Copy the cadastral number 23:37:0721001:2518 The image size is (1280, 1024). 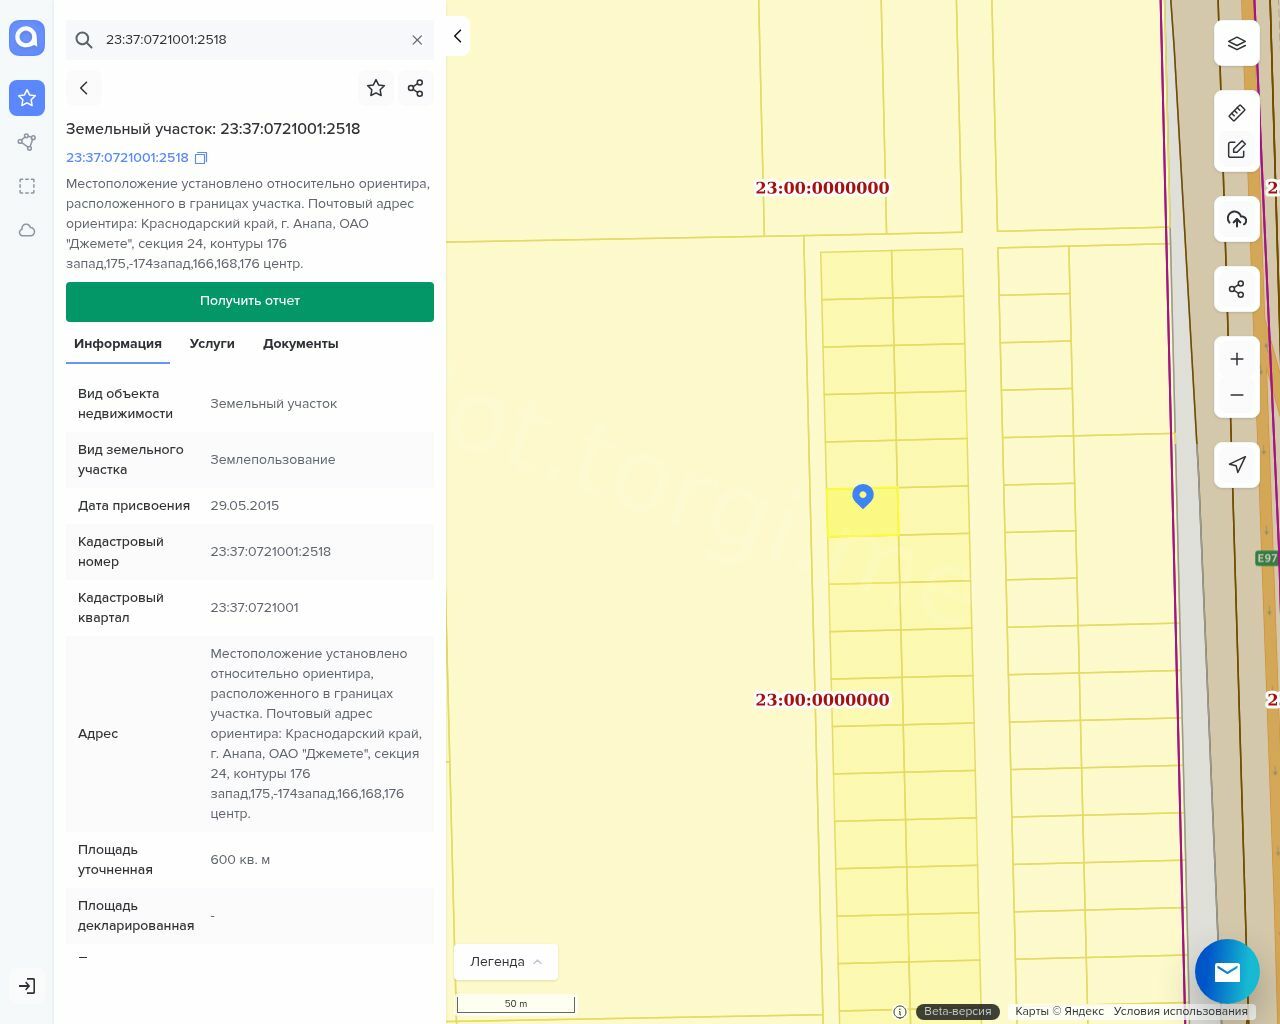(201, 158)
